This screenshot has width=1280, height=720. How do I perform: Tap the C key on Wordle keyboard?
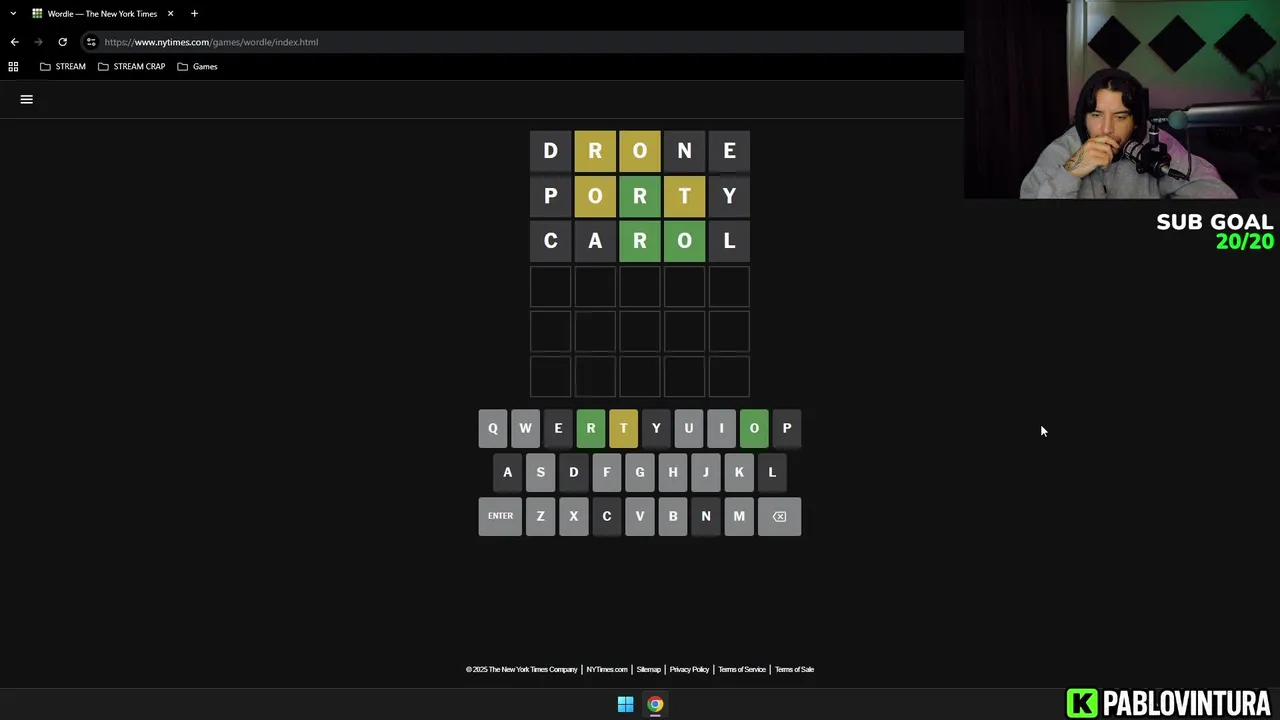click(x=606, y=516)
